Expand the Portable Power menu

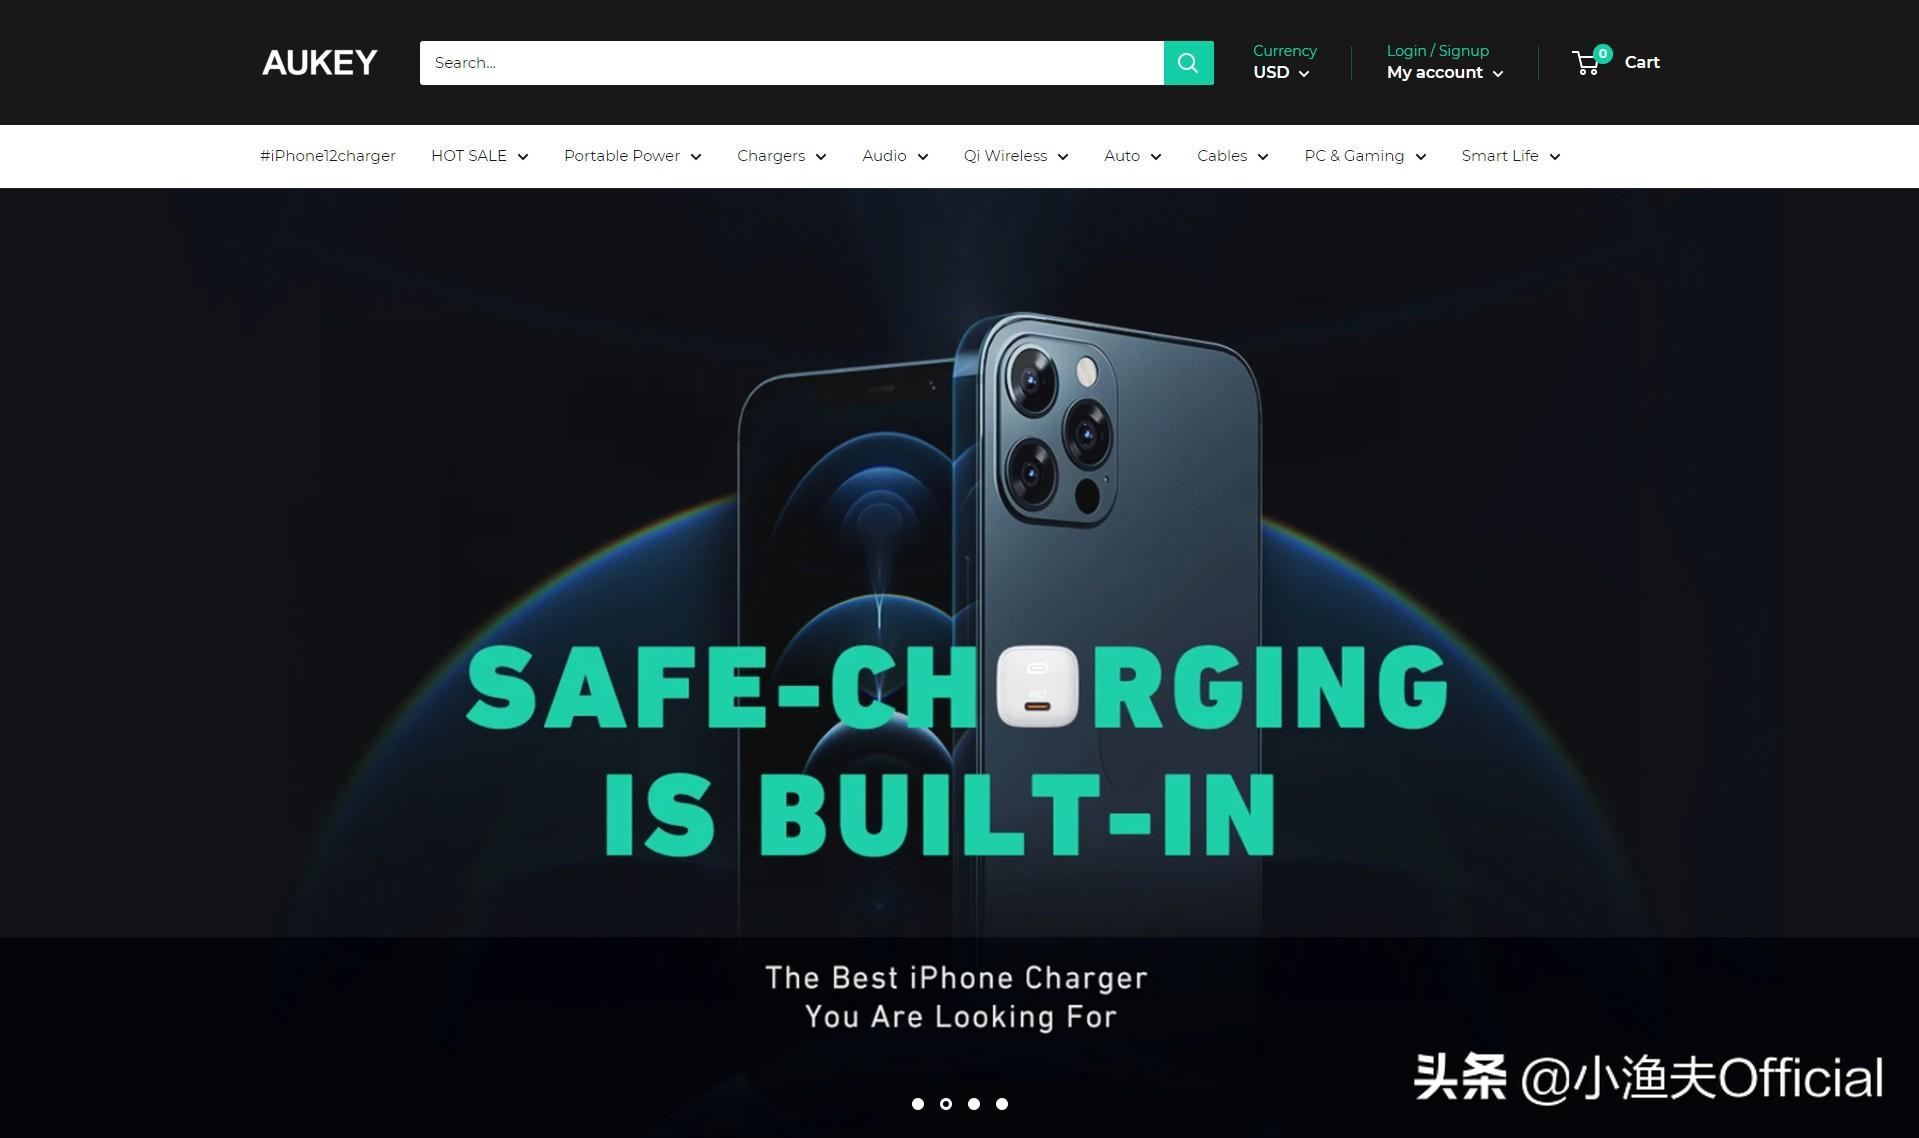tap(633, 156)
